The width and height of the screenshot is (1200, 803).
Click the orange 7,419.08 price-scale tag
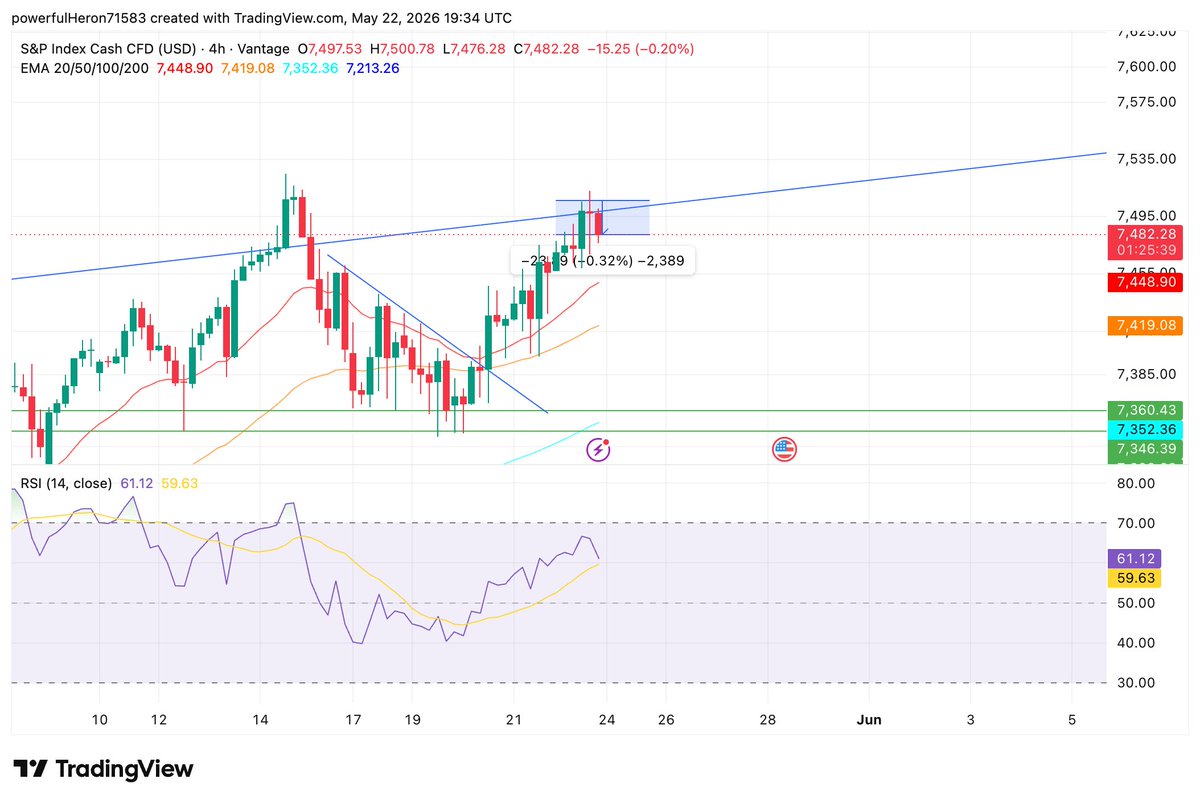tap(1145, 325)
